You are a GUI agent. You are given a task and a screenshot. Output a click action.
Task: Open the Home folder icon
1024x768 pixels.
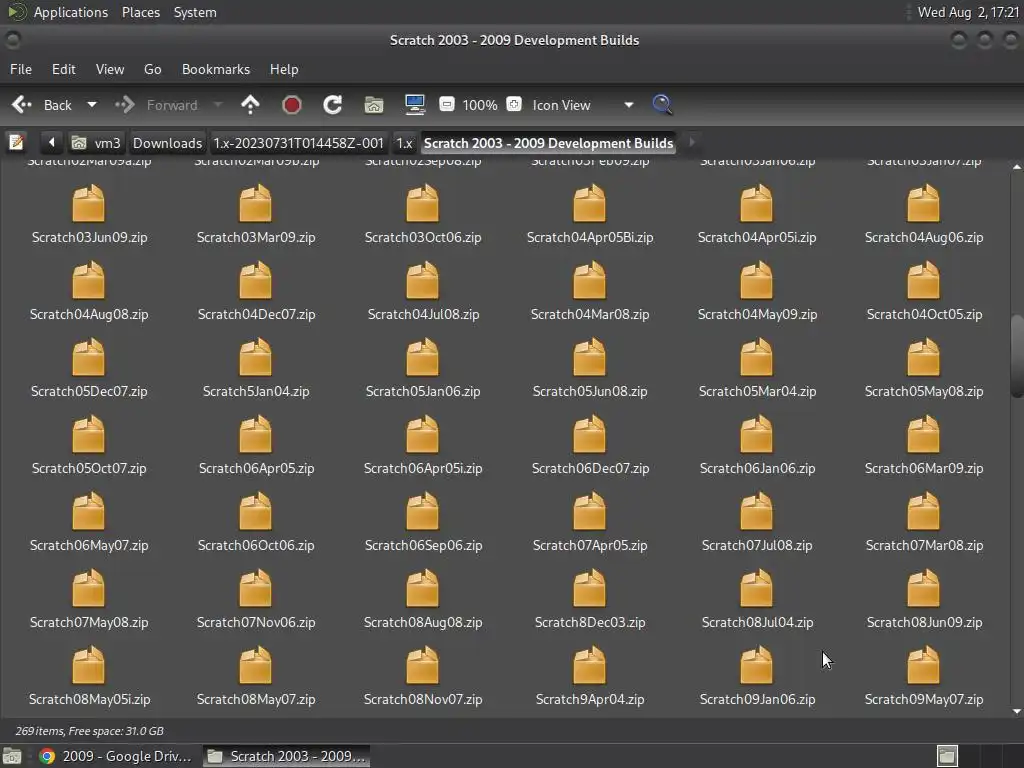(374, 104)
